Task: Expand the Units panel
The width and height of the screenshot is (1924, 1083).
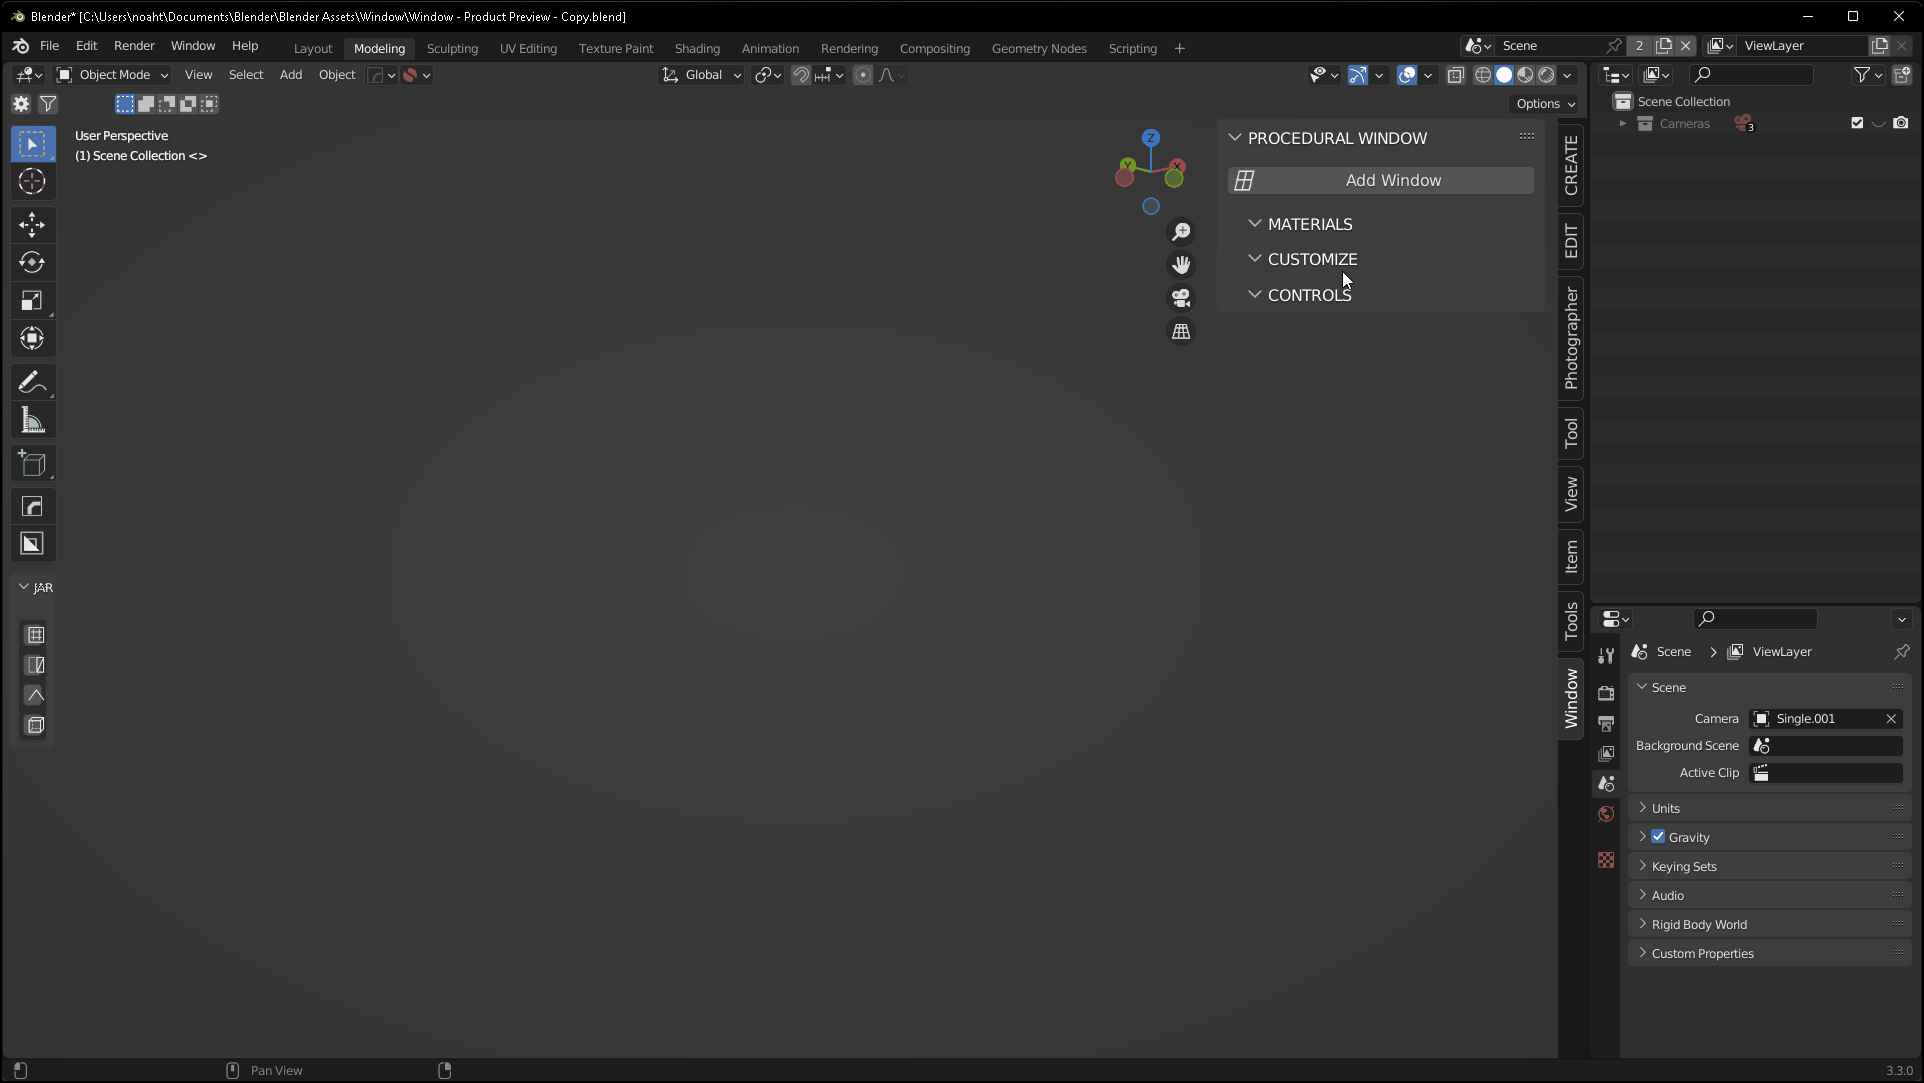Action: point(1665,808)
